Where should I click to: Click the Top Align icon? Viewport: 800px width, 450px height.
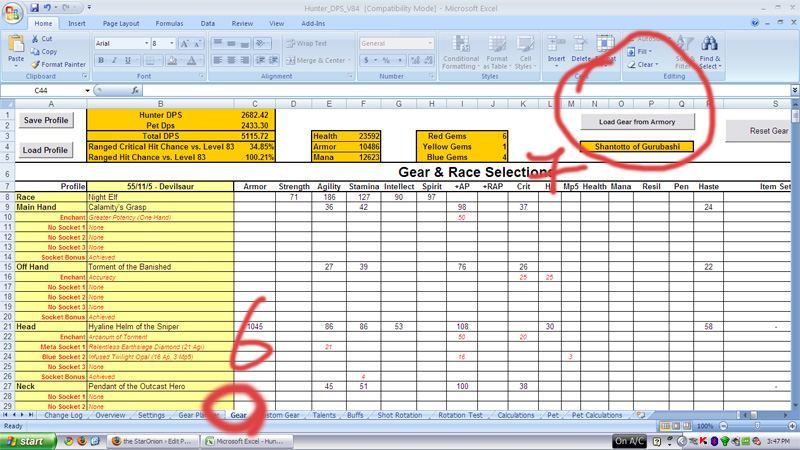tap(217, 43)
